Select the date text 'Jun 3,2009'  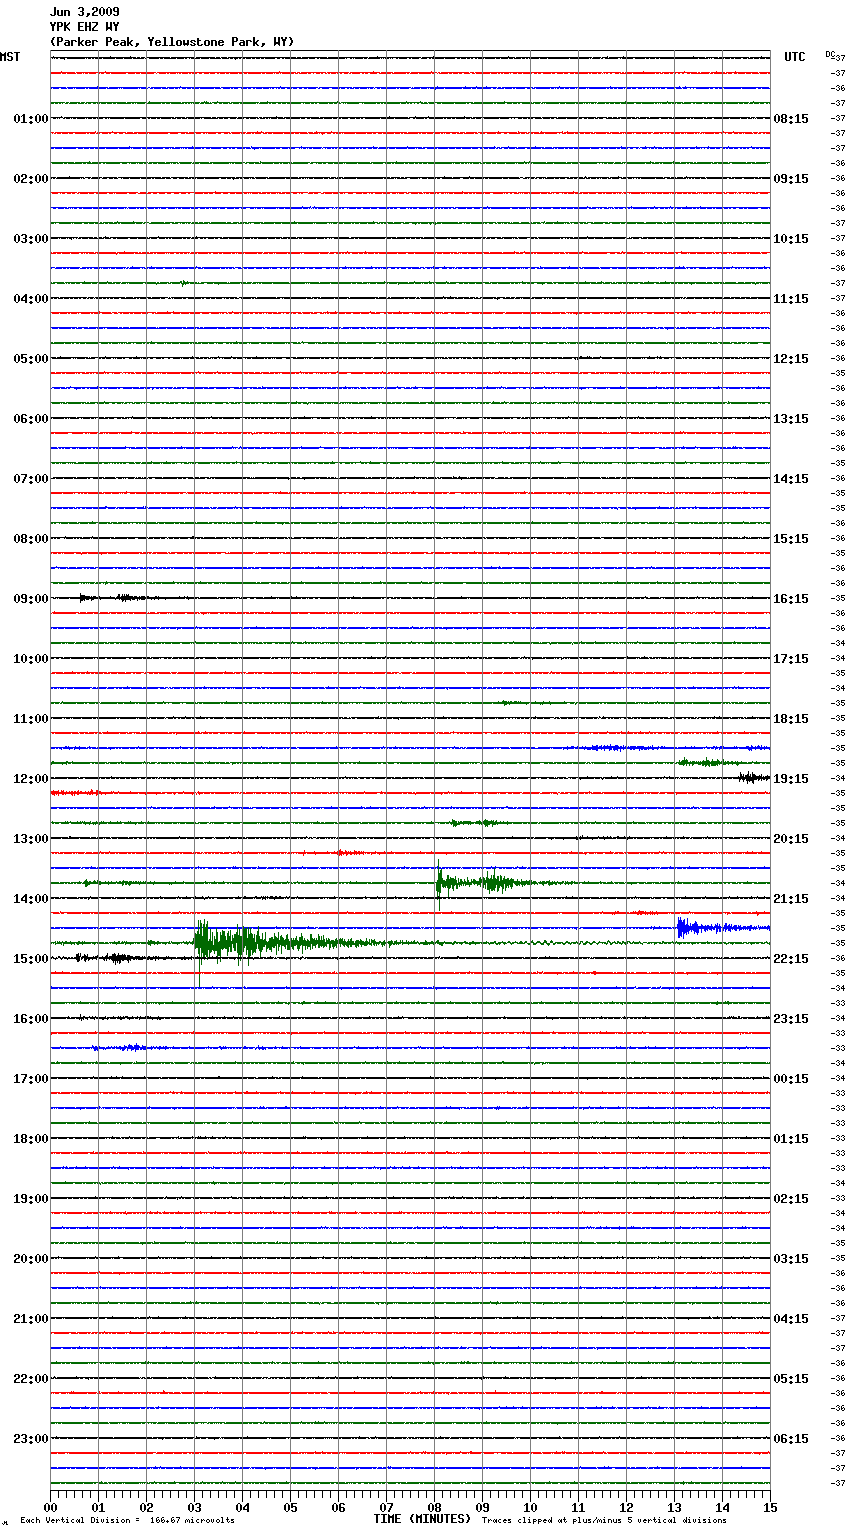(84, 12)
